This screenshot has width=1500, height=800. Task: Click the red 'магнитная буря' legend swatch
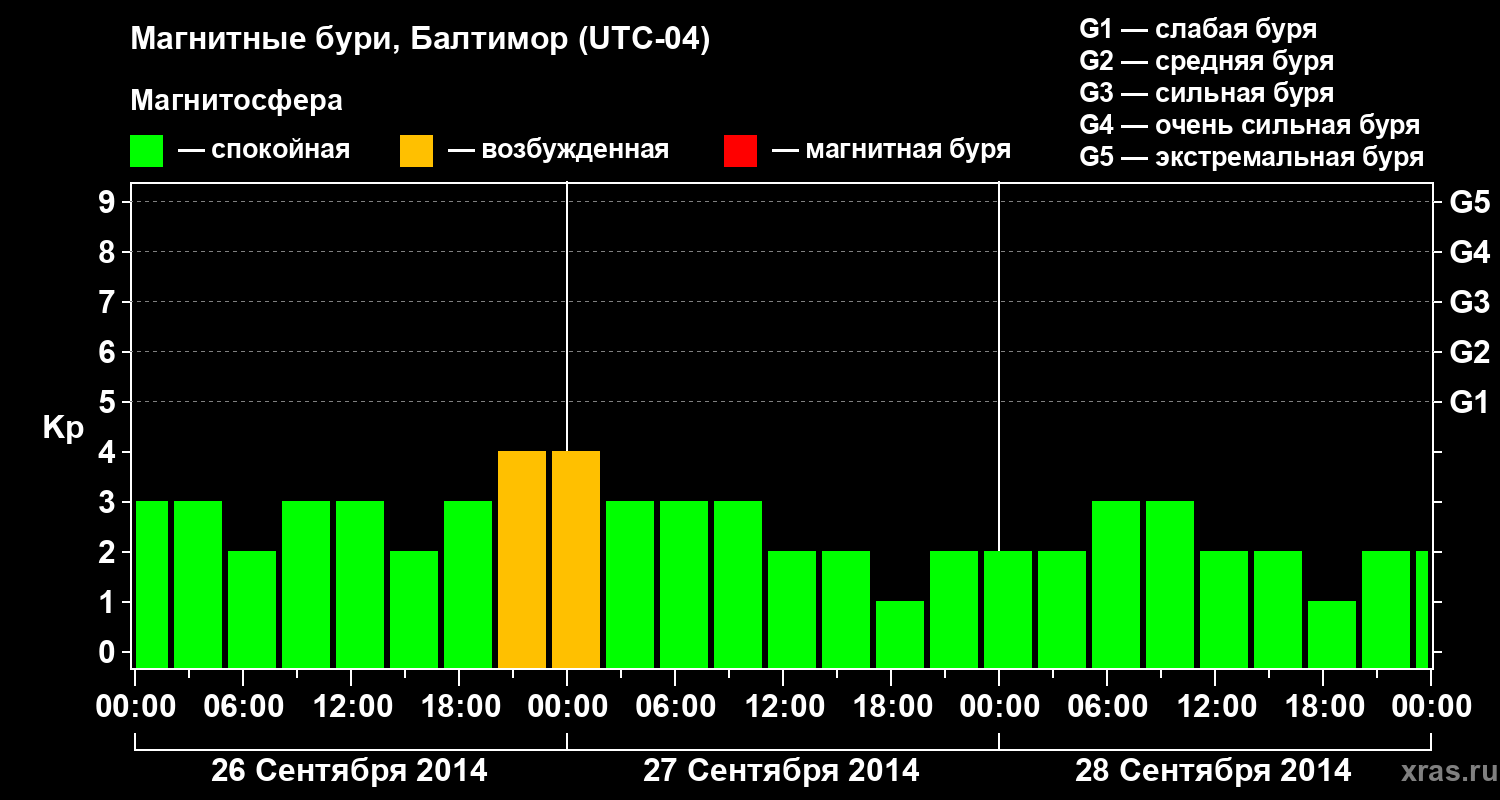(740, 151)
